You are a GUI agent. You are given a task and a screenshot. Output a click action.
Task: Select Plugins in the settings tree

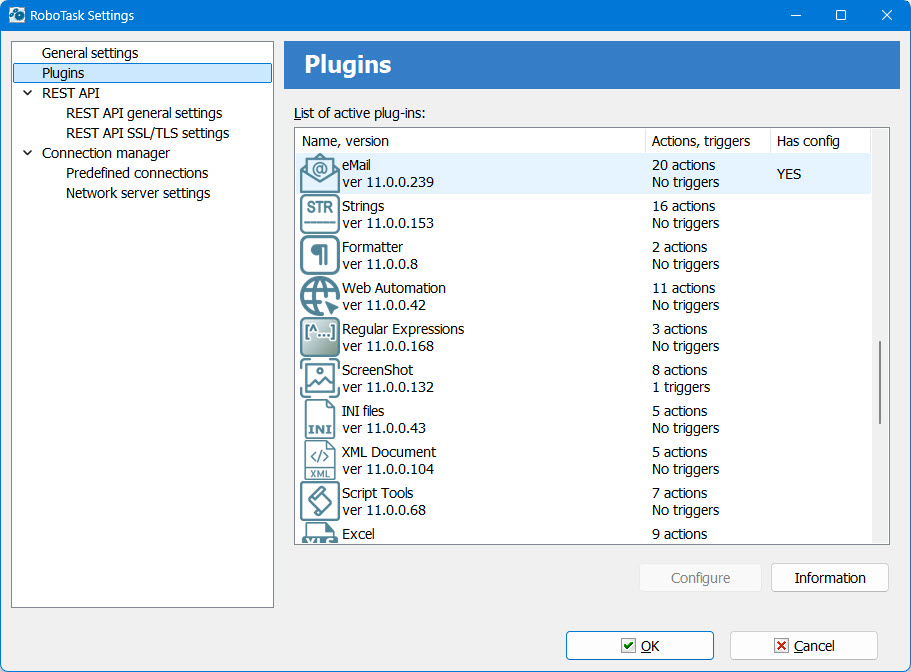142,73
